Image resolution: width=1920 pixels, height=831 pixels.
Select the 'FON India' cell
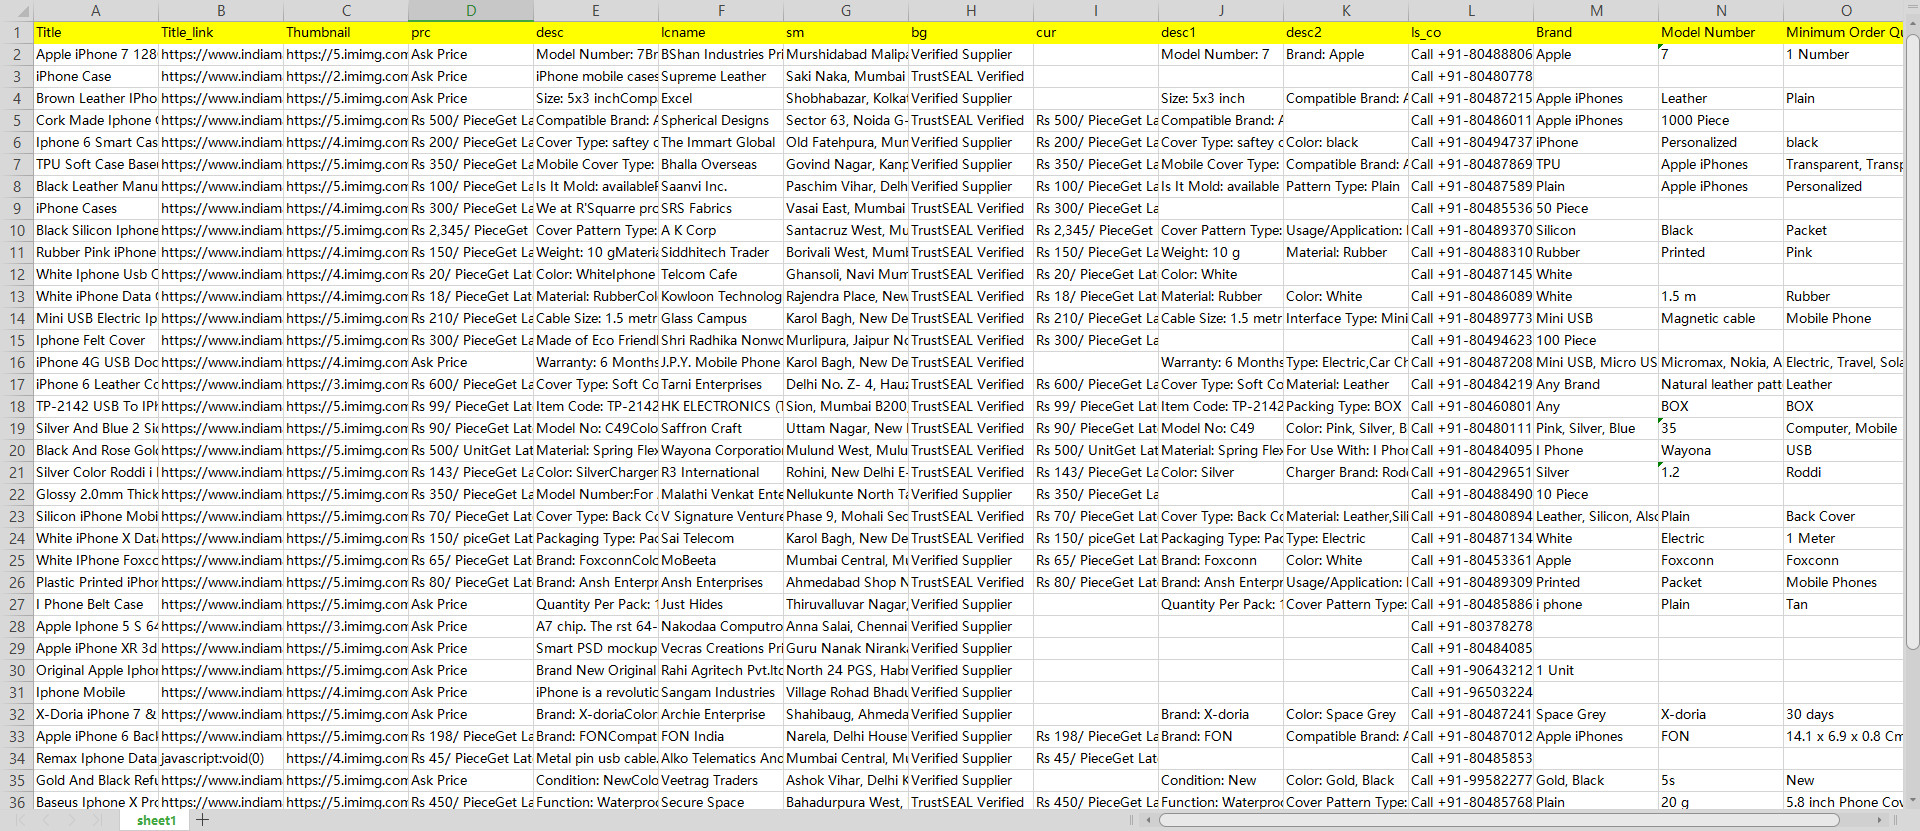[721, 737]
